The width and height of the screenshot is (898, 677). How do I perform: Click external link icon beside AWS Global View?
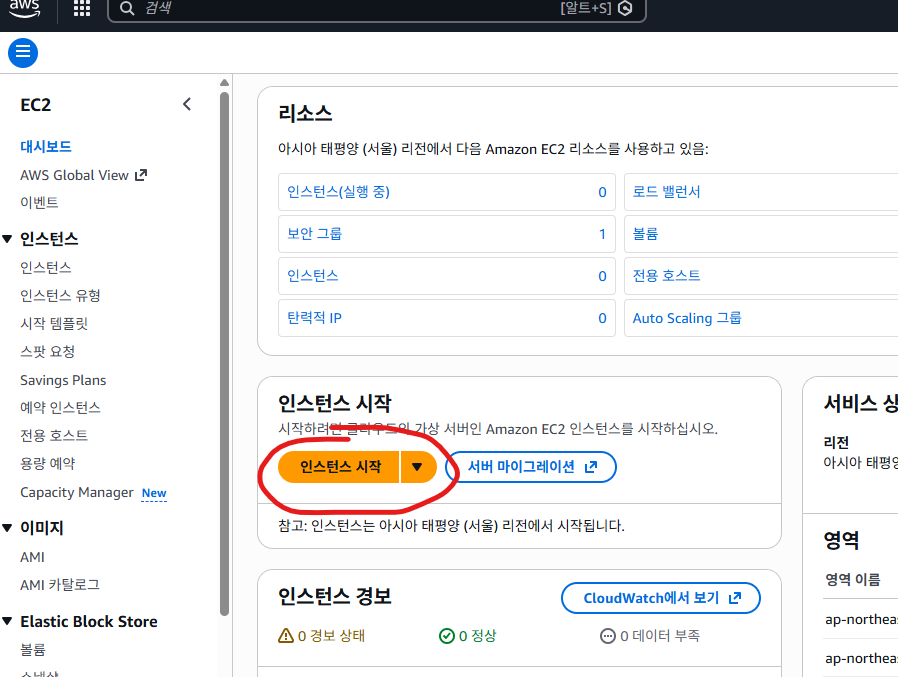[141, 175]
